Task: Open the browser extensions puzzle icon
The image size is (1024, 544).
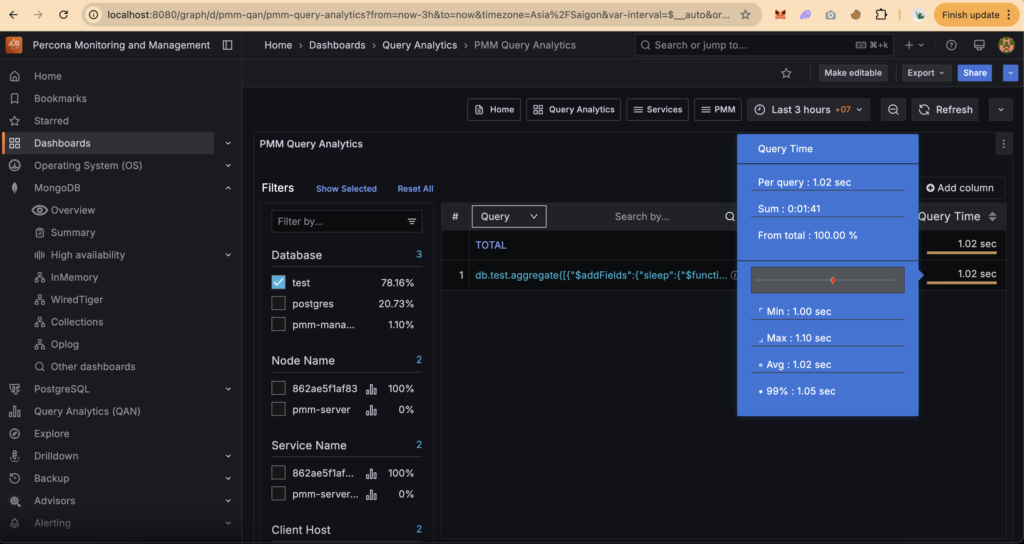Action: [881, 14]
